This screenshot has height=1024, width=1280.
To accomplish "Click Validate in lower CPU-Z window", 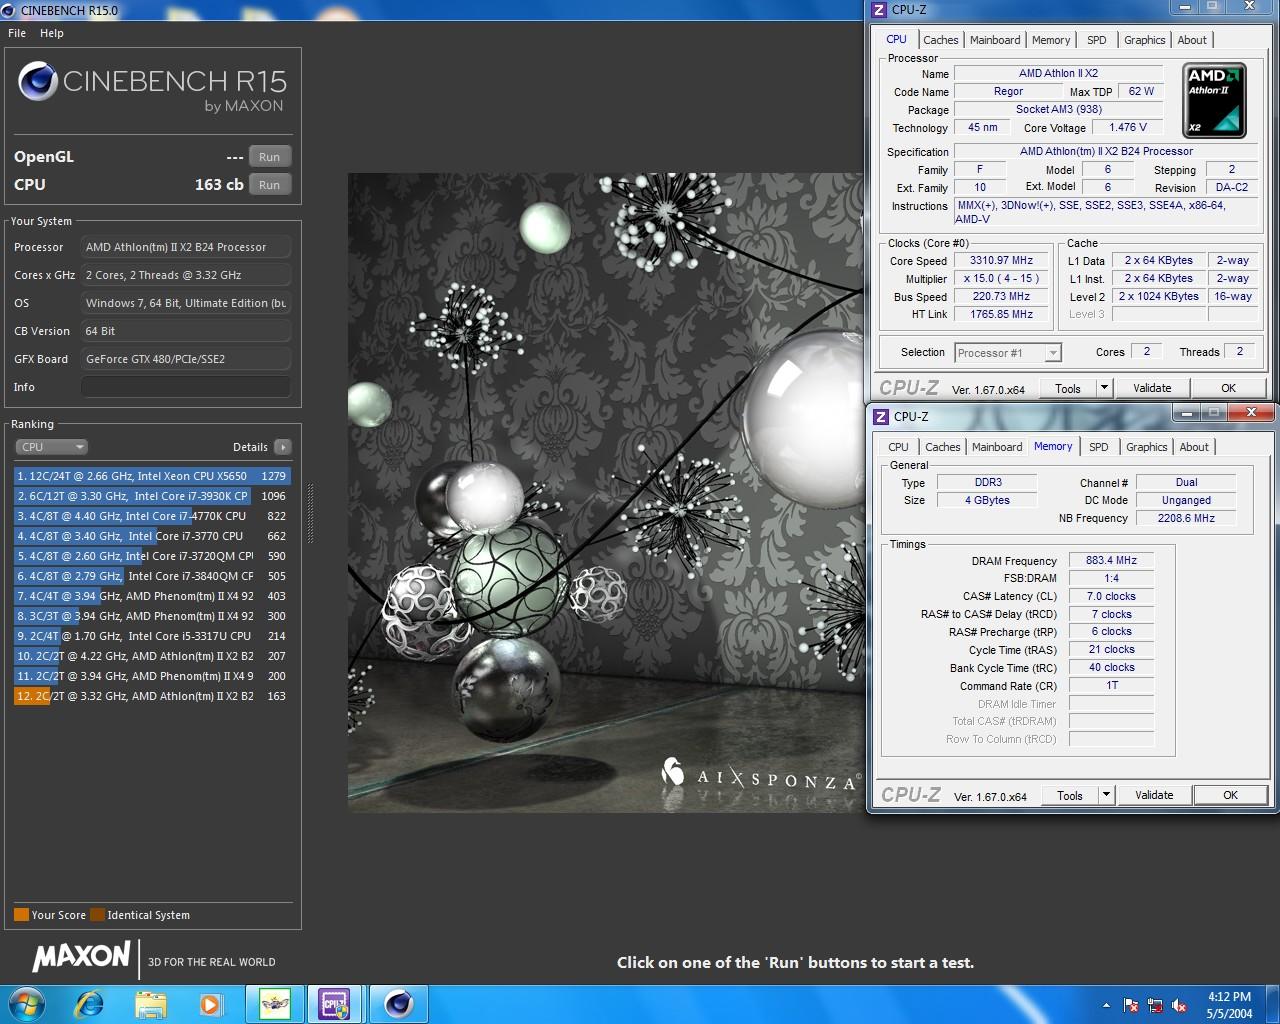I will (1154, 795).
